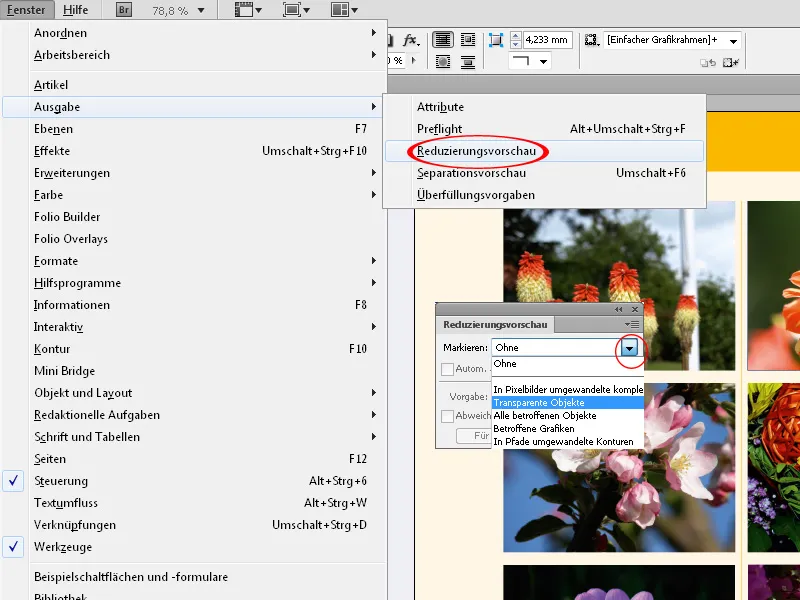Screen dimensions: 800x600
Task: Select the Mini Bridge menu entry
Action: pyautogui.click(x=194, y=370)
